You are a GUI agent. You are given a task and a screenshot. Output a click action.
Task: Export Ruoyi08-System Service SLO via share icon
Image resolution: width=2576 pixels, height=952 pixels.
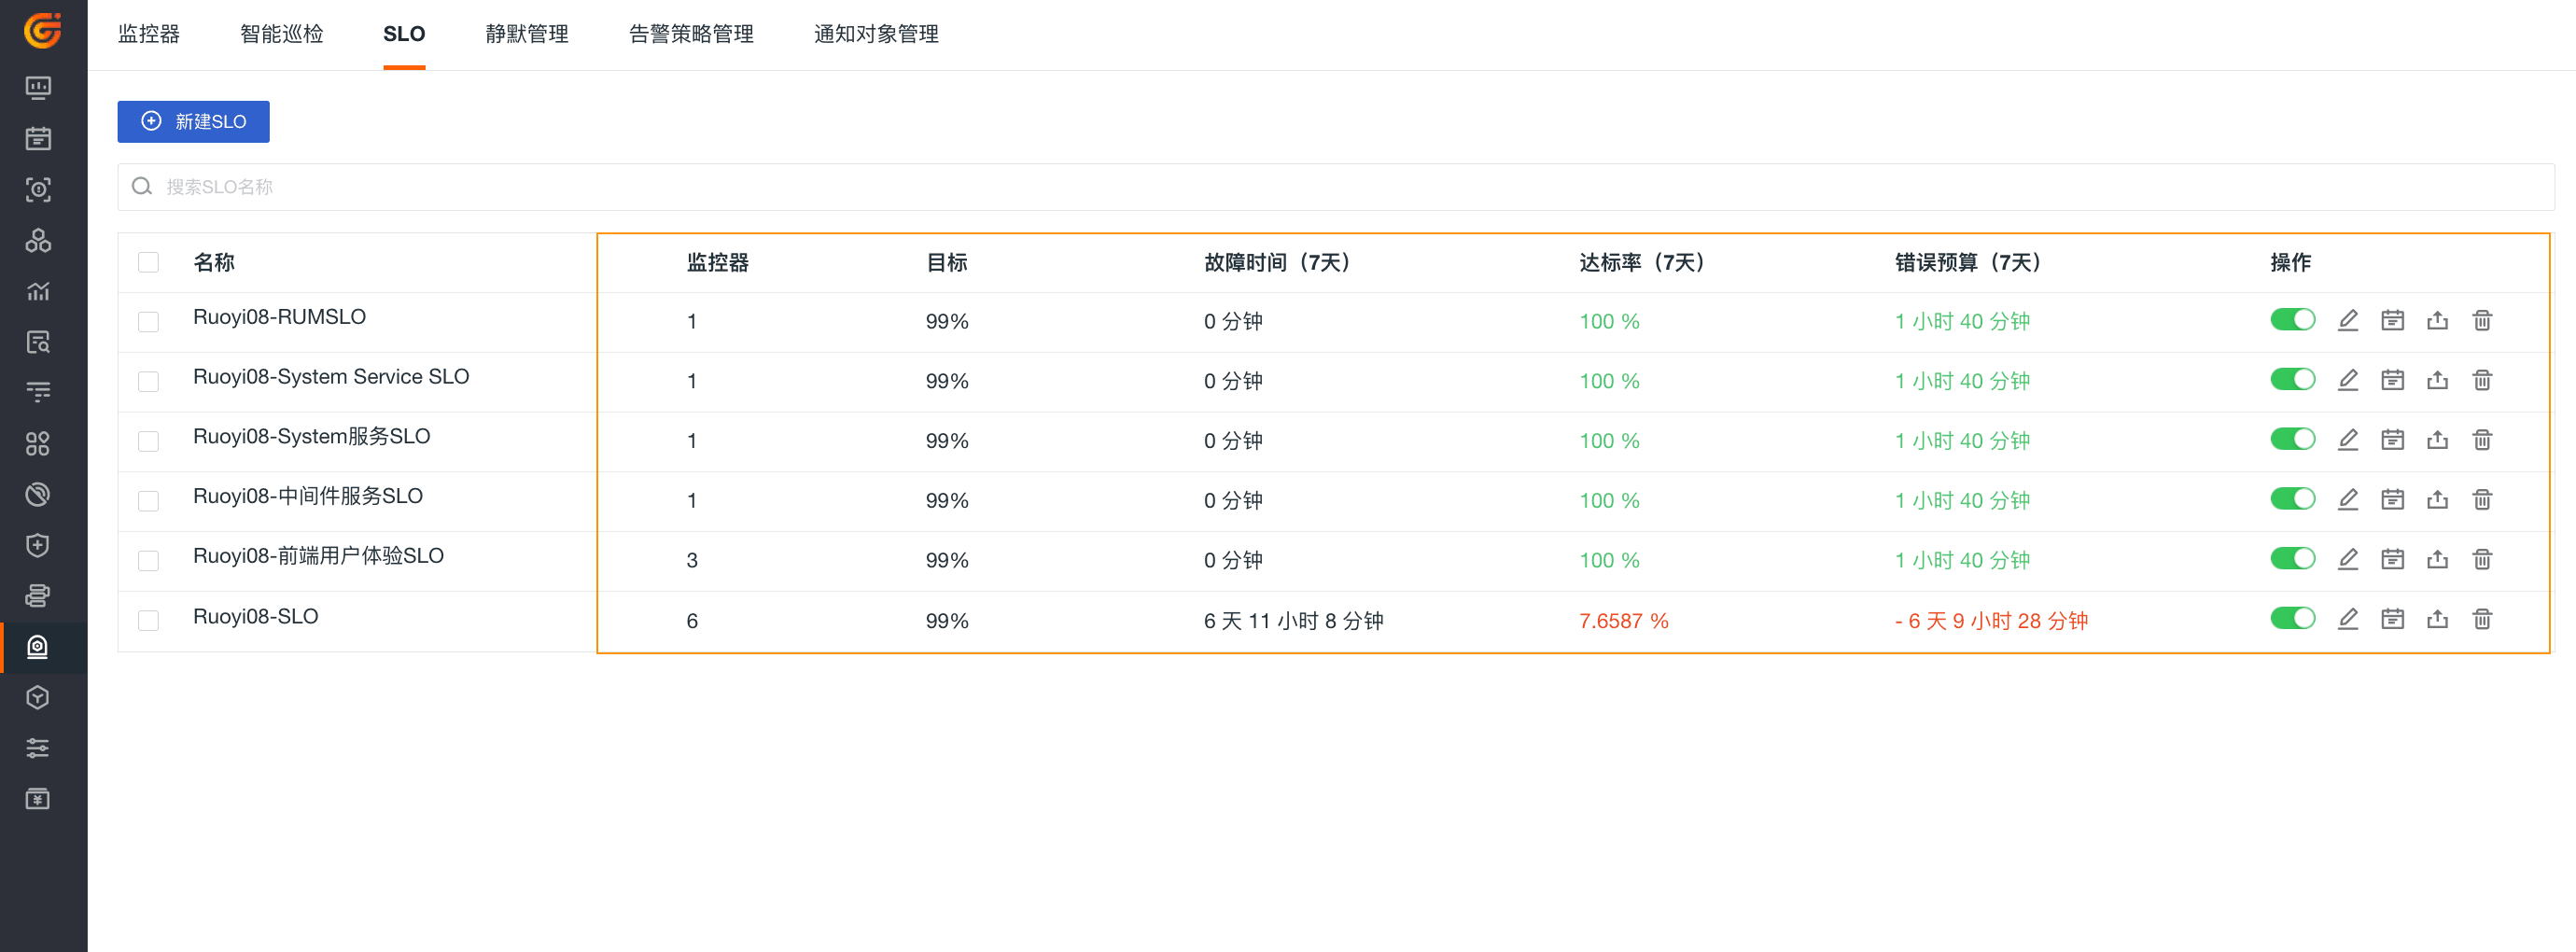pos(2437,380)
